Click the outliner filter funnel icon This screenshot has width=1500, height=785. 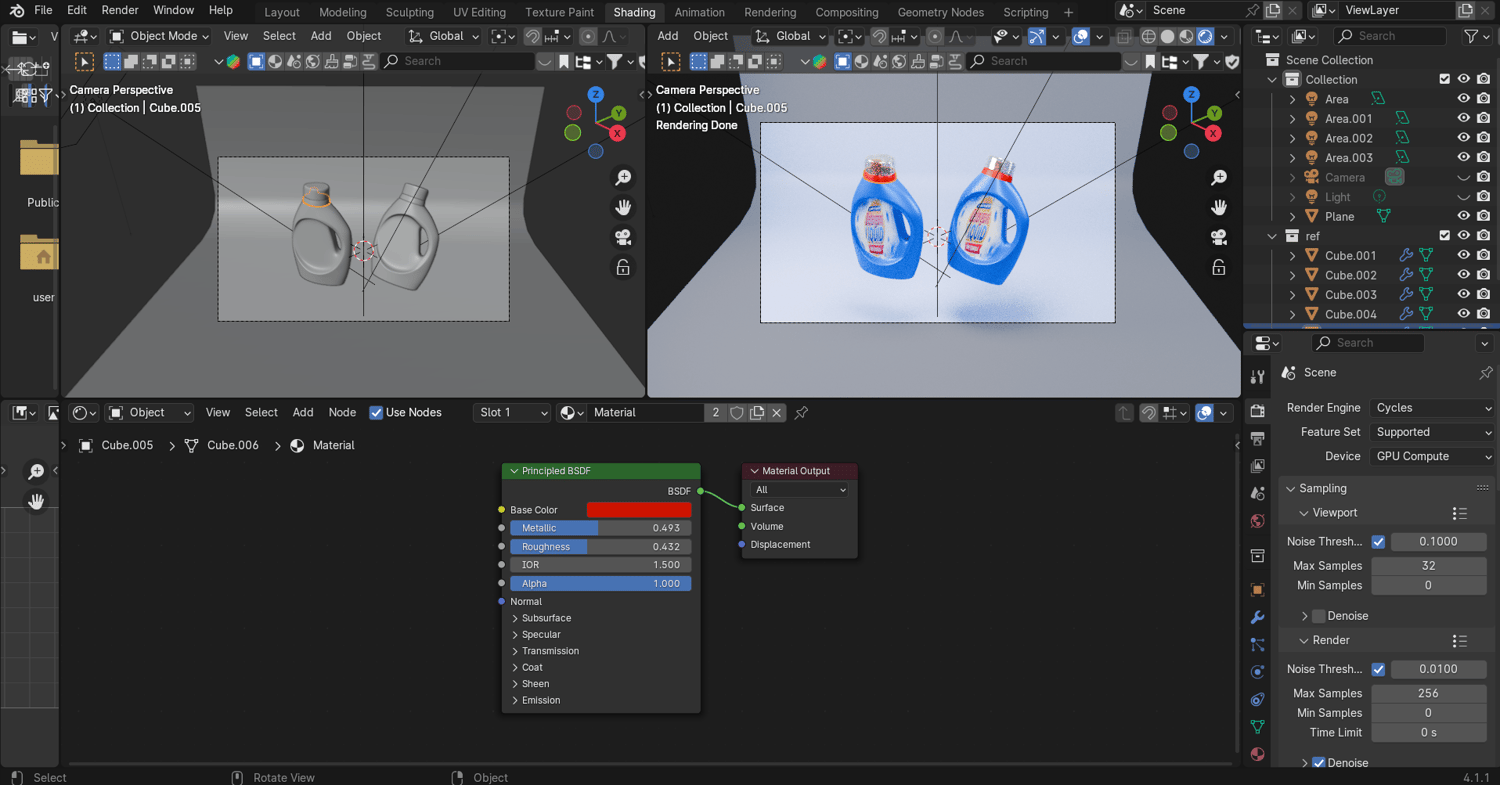click(1471, 36)
